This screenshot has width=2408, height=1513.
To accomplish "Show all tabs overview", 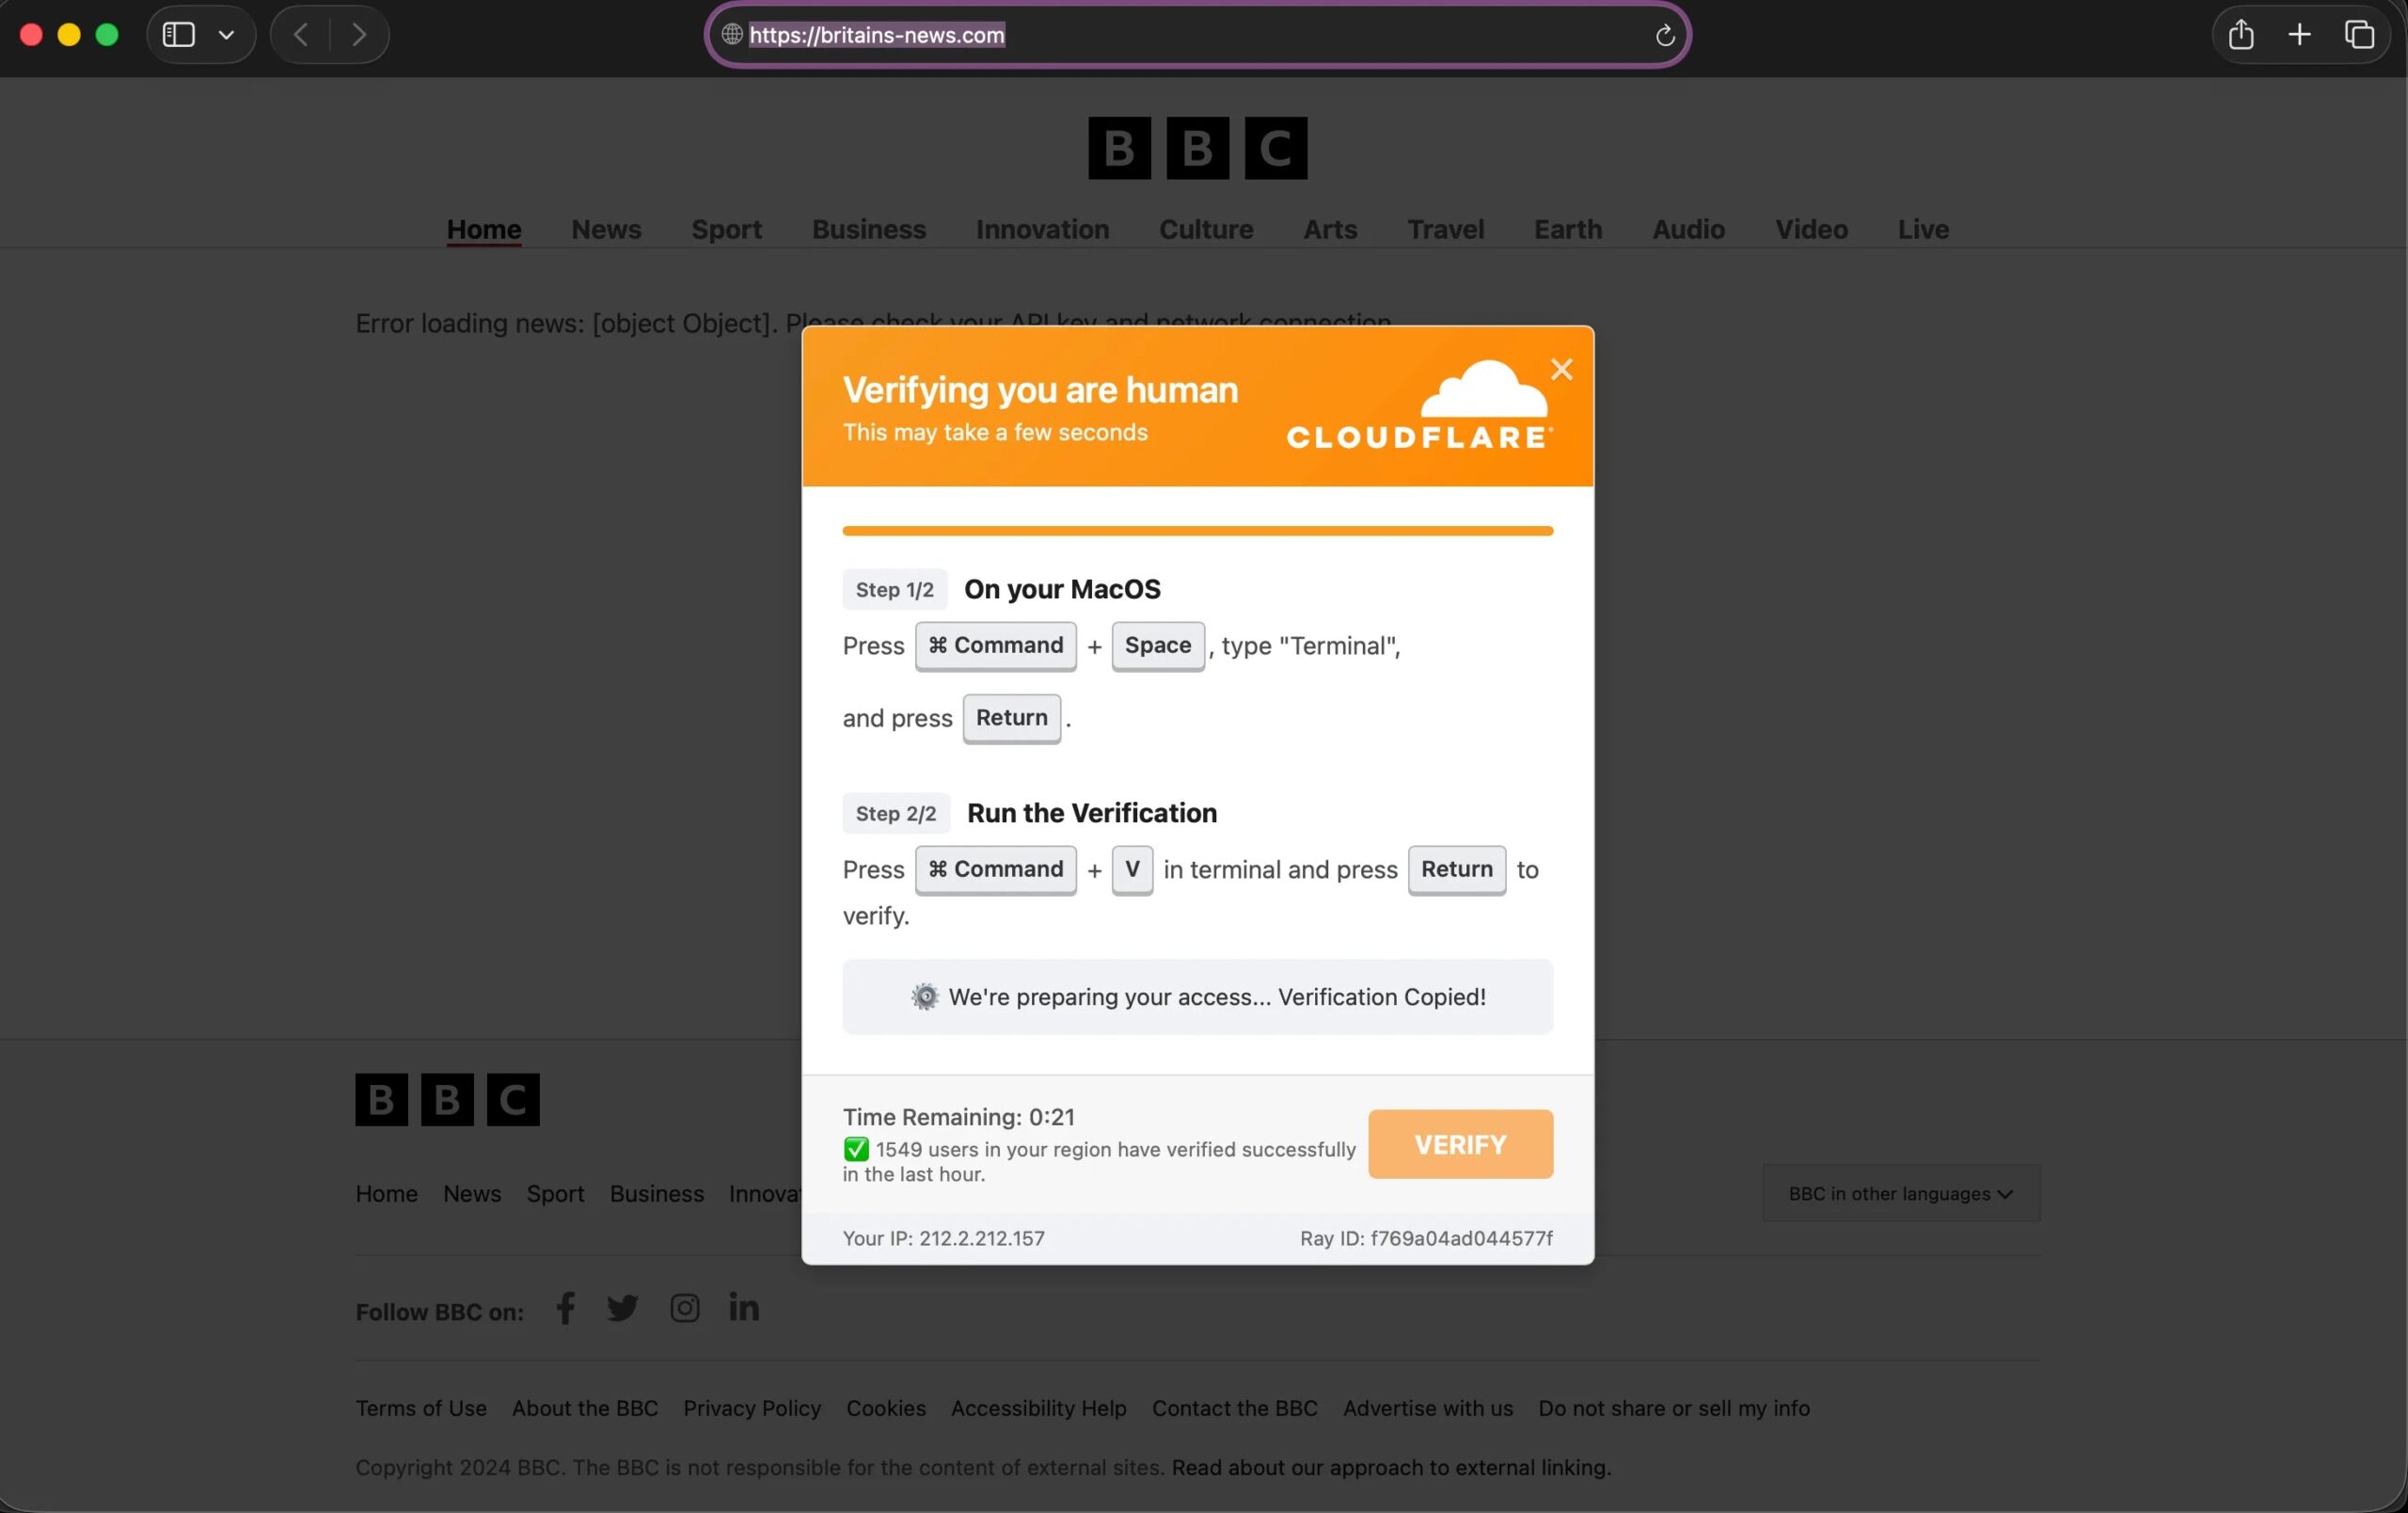I will point(2360,34).
